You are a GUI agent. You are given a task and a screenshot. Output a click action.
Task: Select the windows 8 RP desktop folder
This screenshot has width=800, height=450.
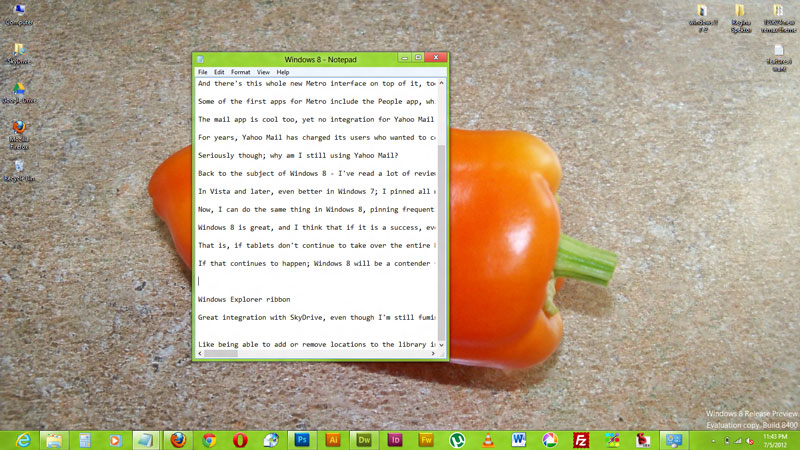(703, 18)
